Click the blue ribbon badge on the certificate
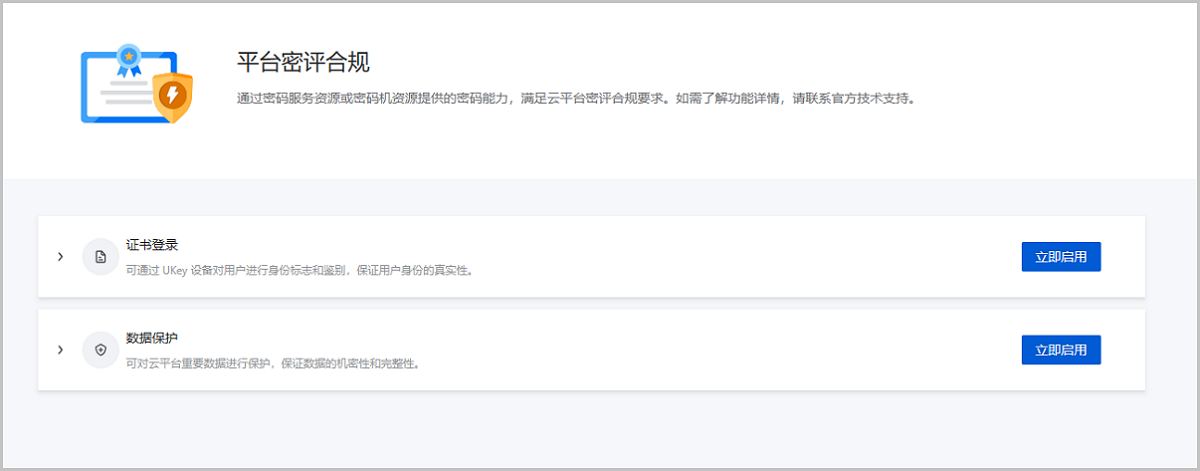The width and height of the screenshot is (1200, 471). point(126,58)
